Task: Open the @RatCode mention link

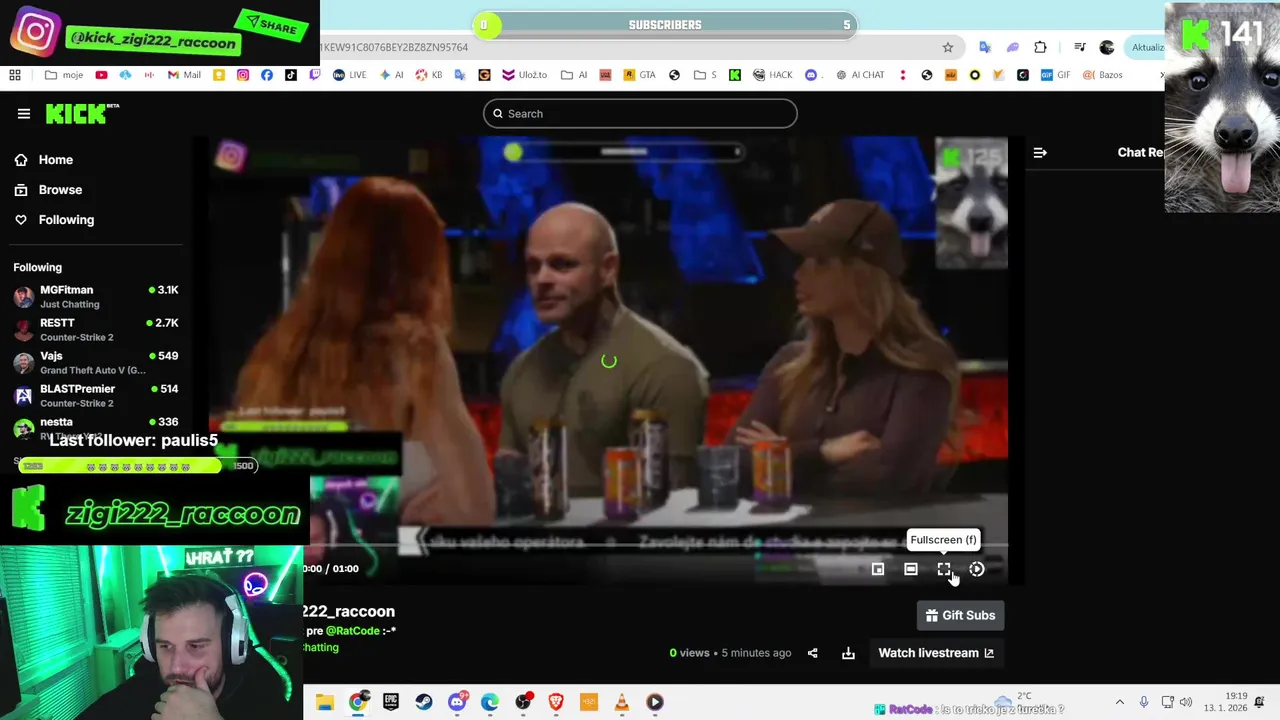Action: (353, 631)
